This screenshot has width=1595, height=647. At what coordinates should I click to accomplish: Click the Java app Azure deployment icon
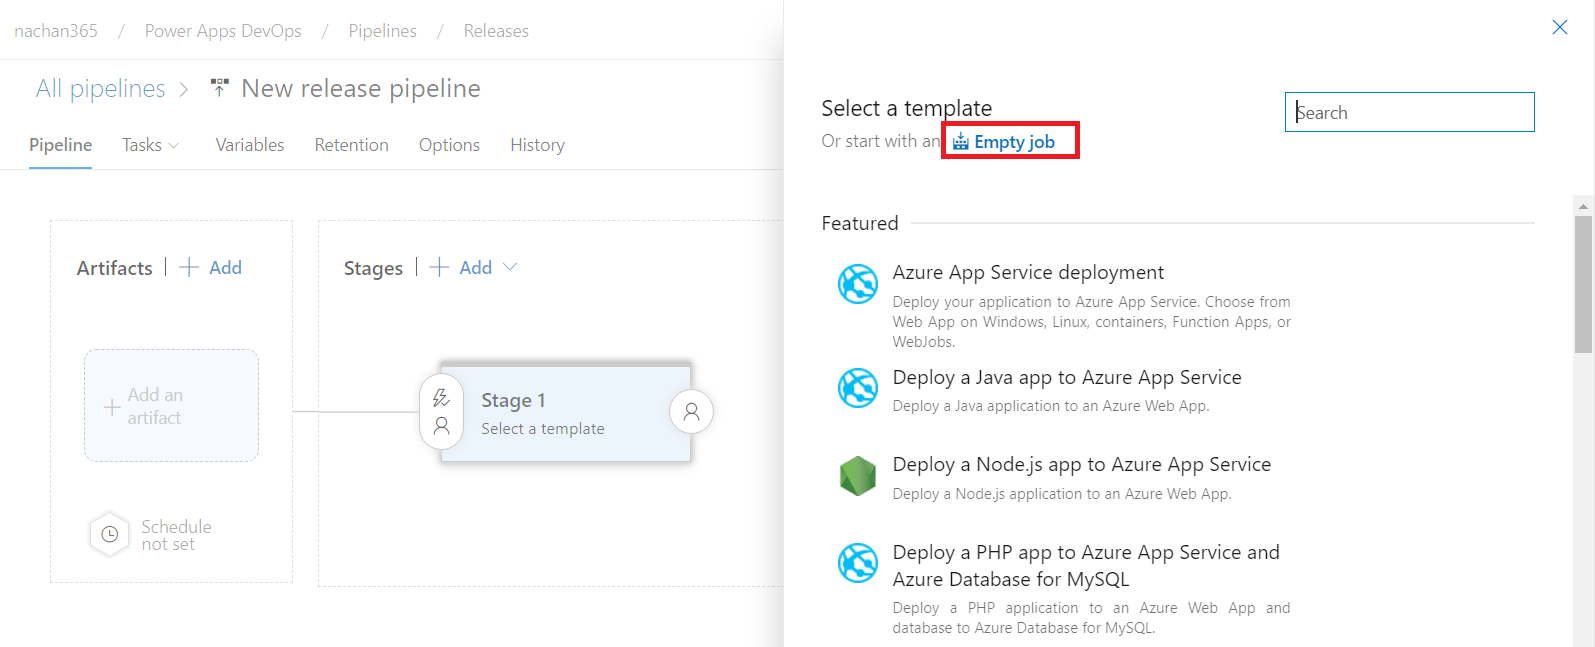pos(857,388)
